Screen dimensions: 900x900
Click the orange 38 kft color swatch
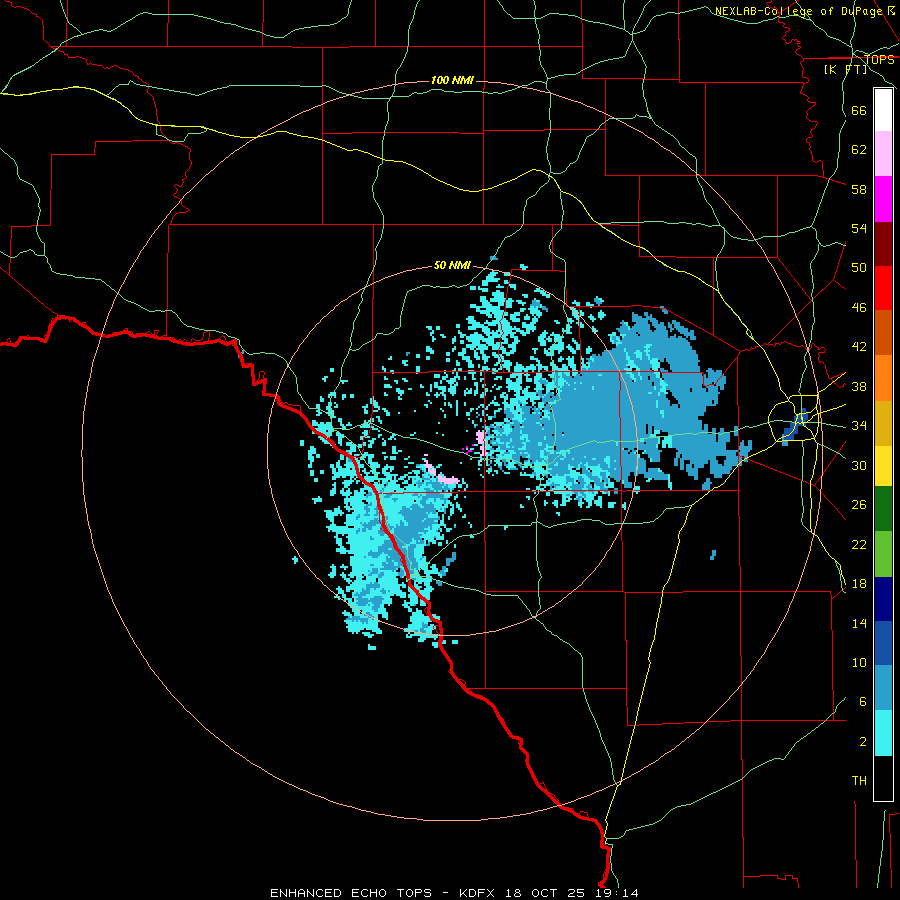883,378
